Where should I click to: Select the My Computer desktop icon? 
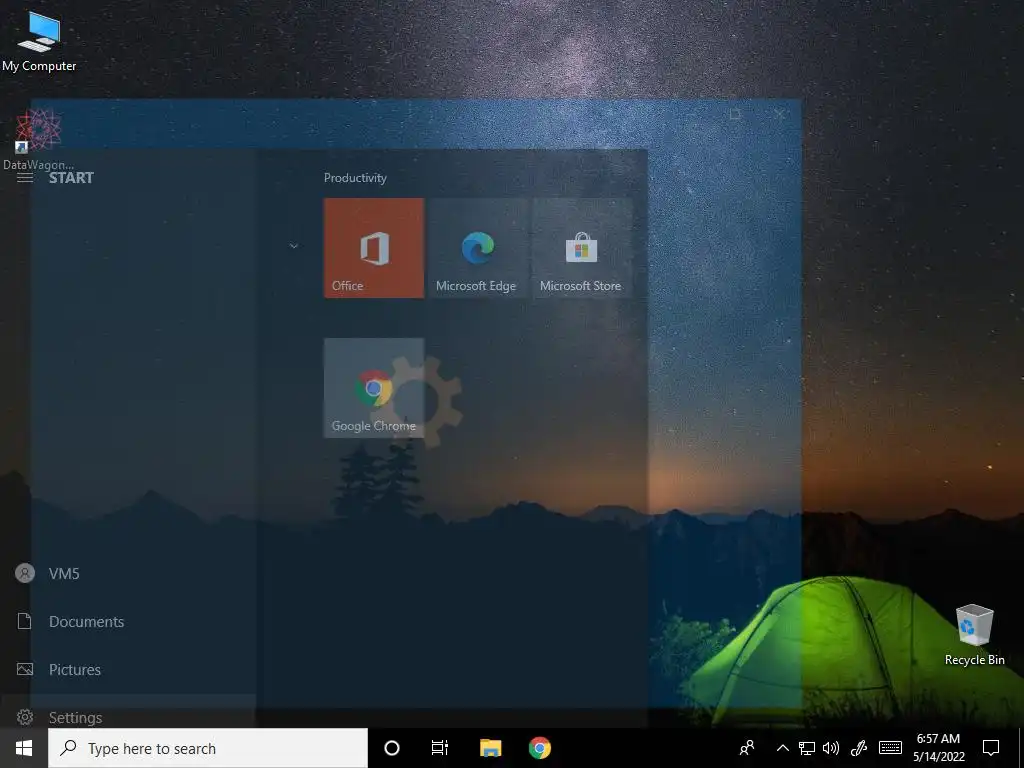click(39, 40)
